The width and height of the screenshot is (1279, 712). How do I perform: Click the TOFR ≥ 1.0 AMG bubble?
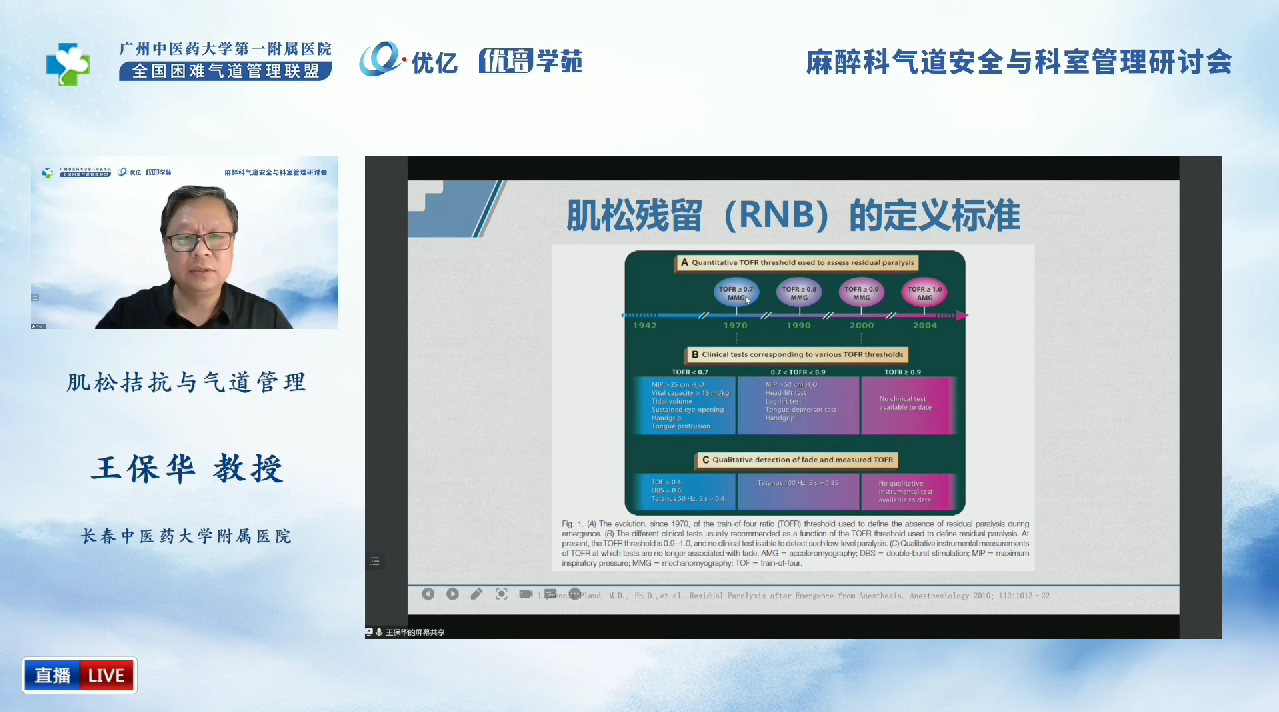(x=924, y=292)
